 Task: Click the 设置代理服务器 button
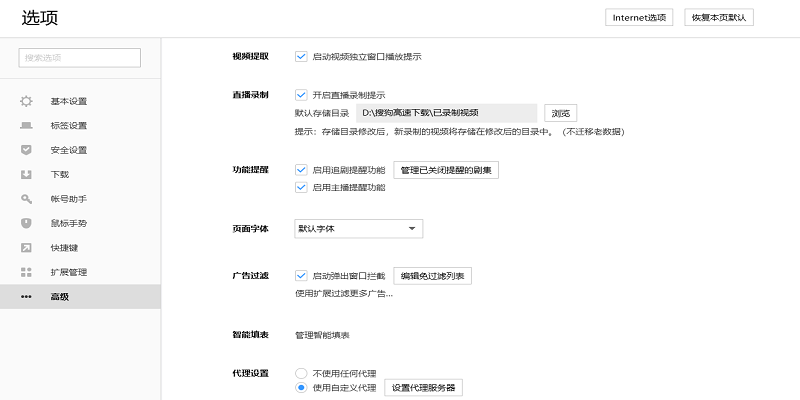pos(424,388)
